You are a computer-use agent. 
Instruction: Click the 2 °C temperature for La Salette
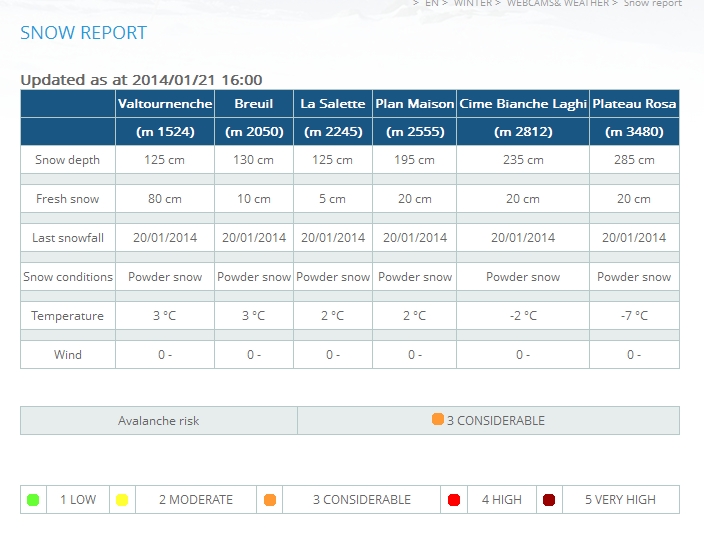coord(333,316)
